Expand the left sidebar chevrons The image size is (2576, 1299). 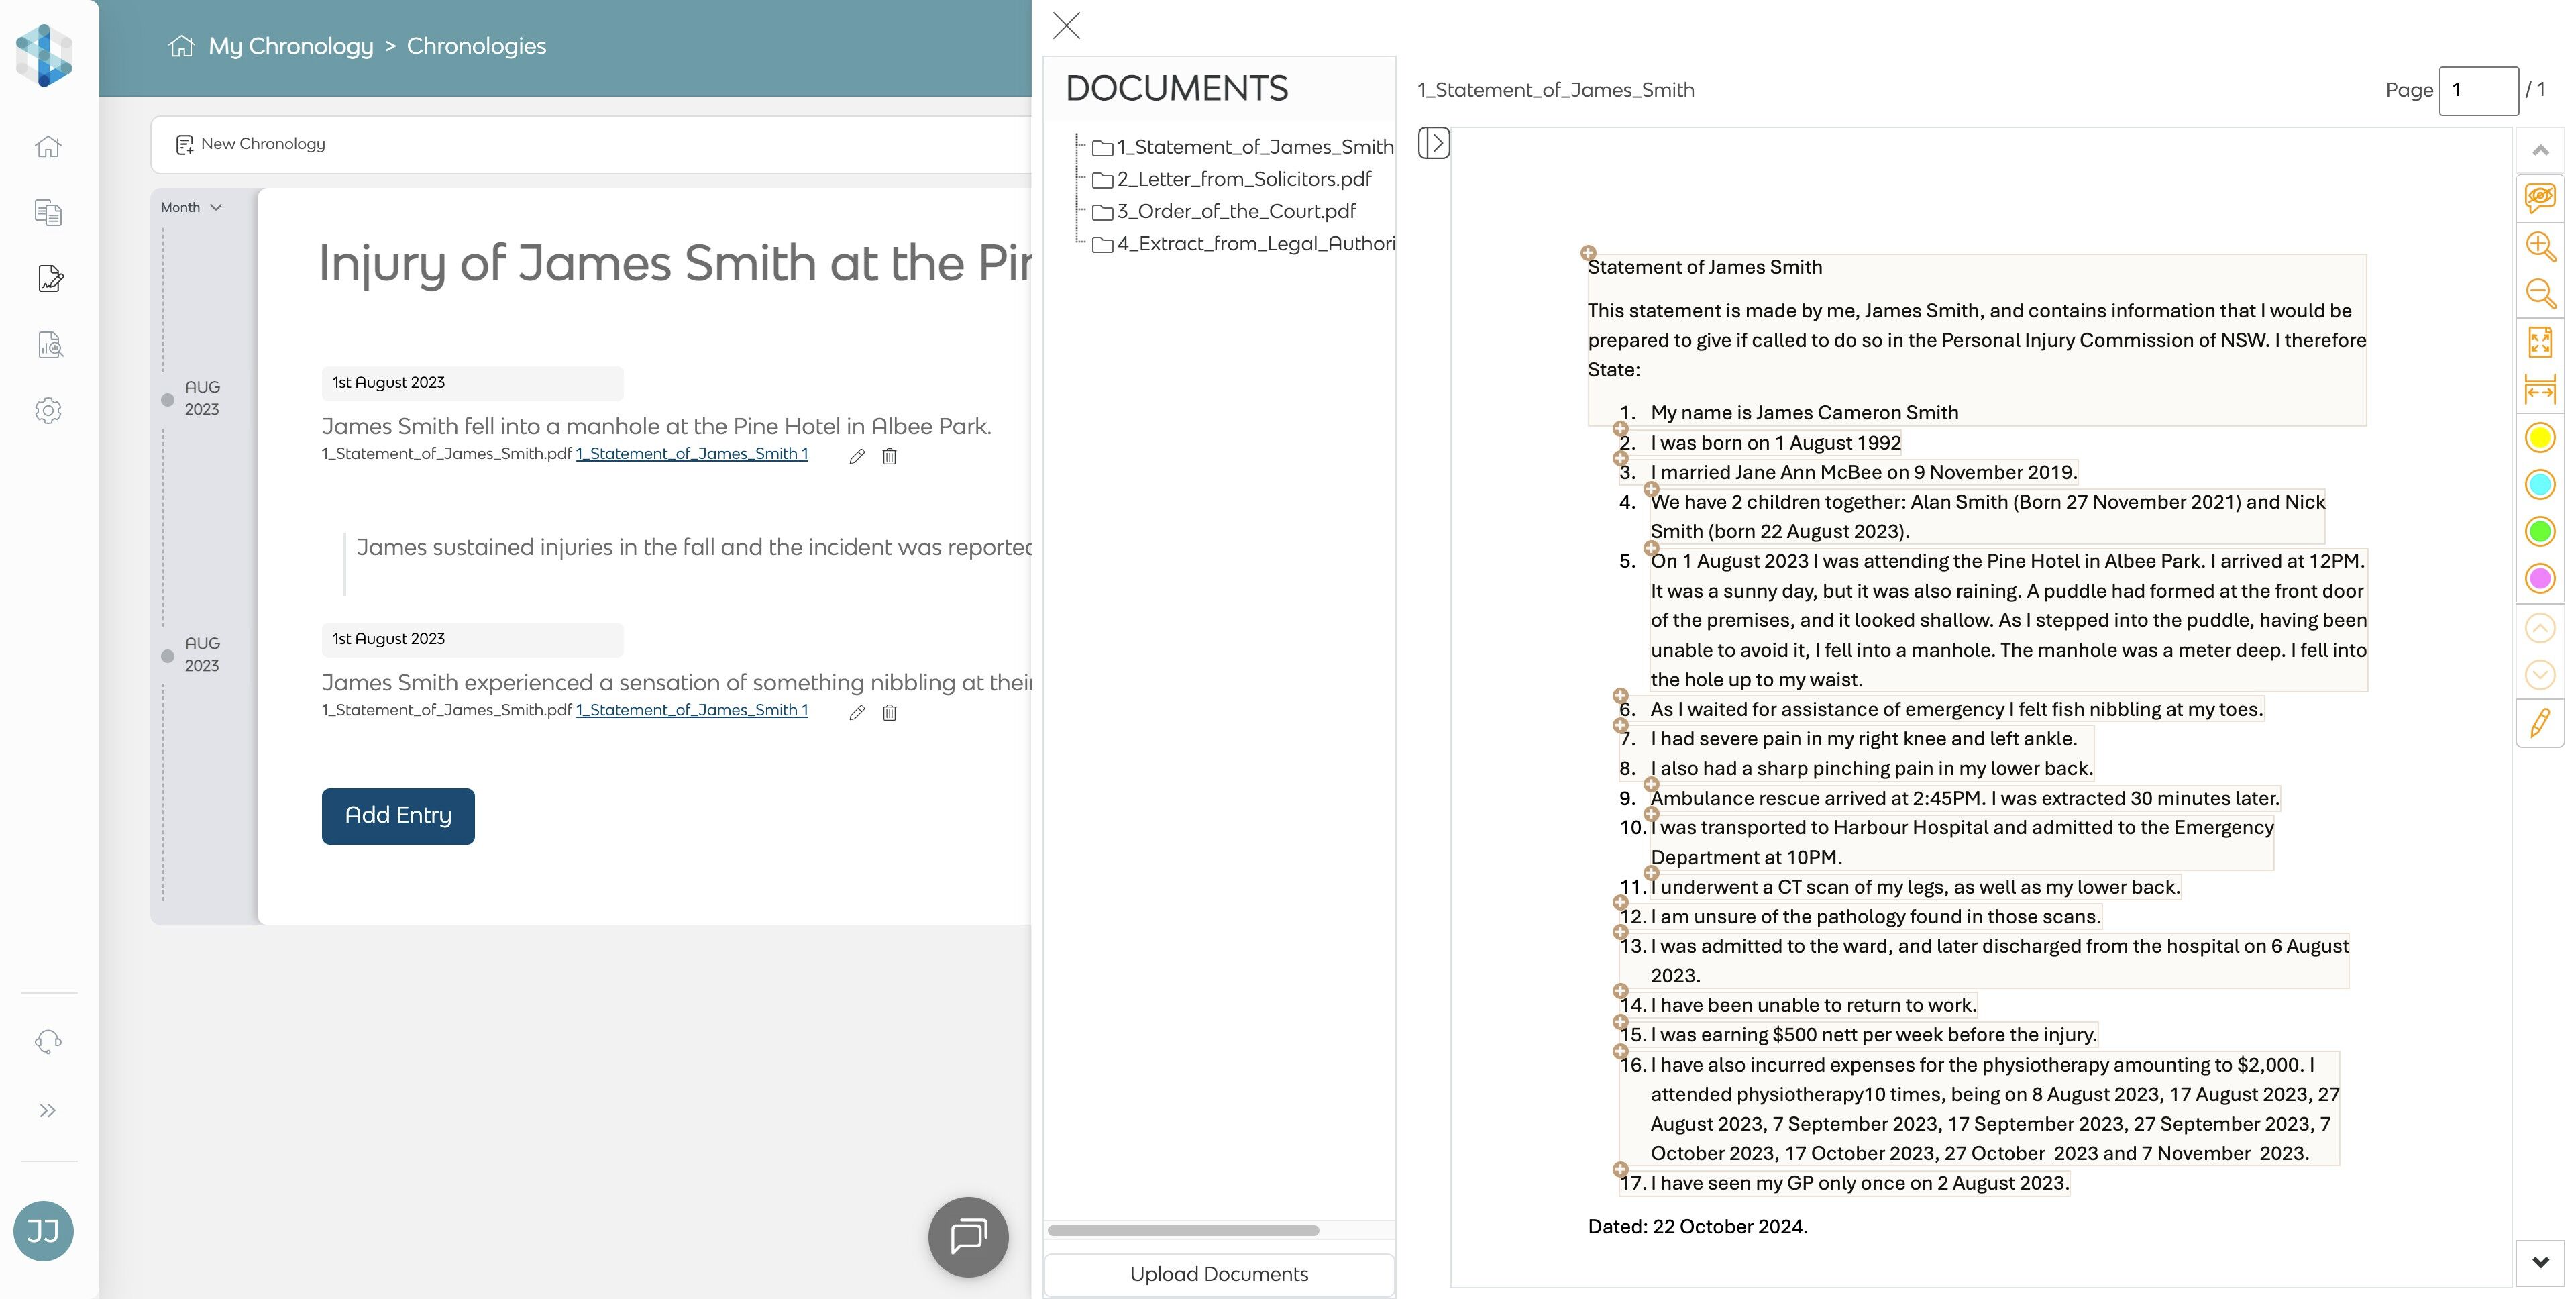click(47, 1110)
